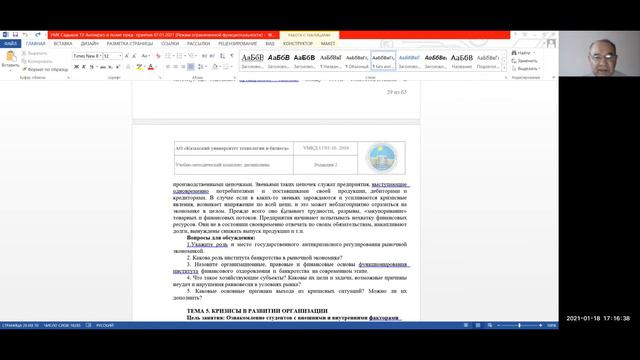This screenshot has height=360, width=640.
Task: Redo the last action
Action: coord(38,35)
